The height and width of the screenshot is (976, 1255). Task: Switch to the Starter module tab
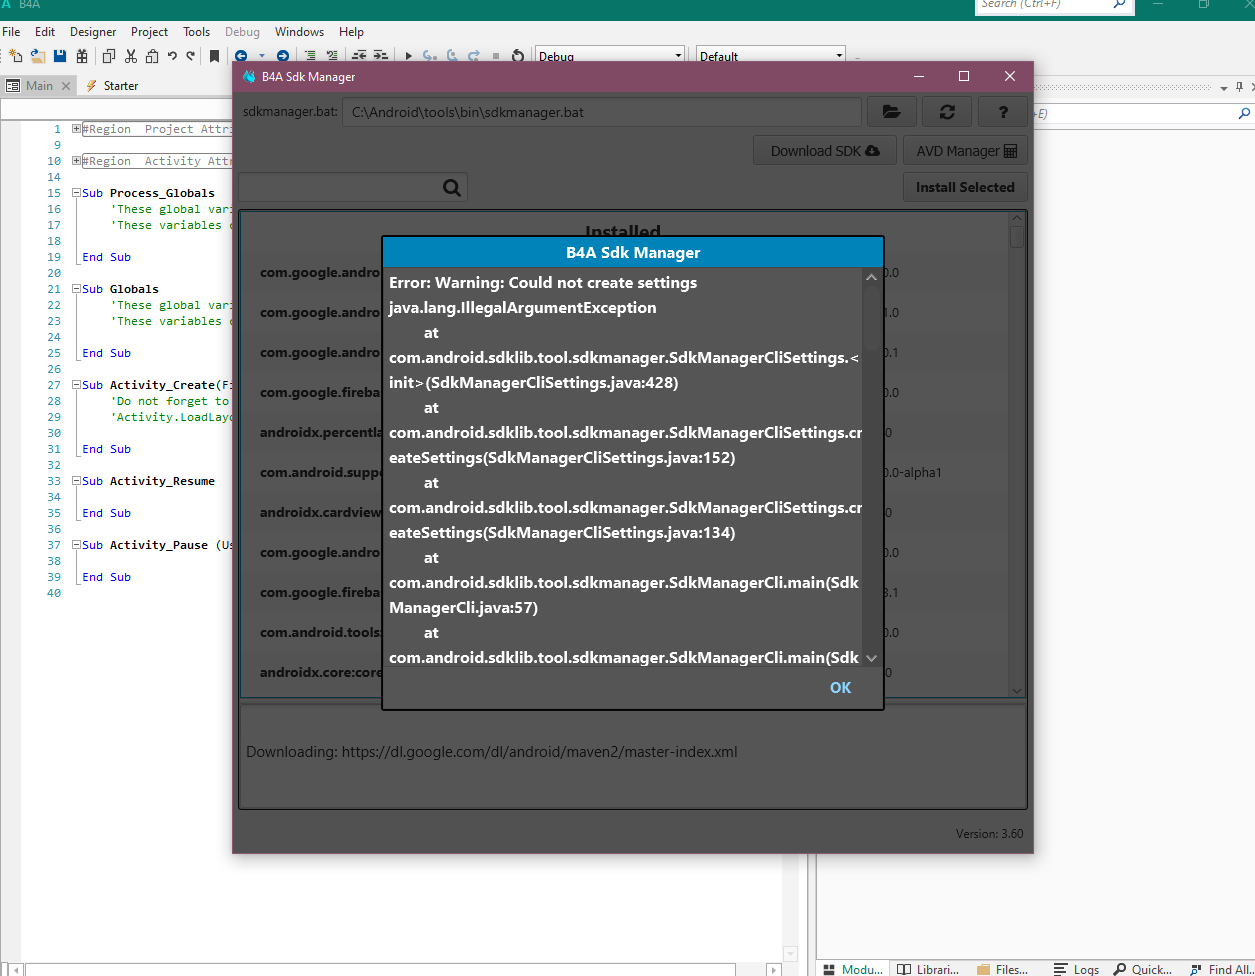112,86
